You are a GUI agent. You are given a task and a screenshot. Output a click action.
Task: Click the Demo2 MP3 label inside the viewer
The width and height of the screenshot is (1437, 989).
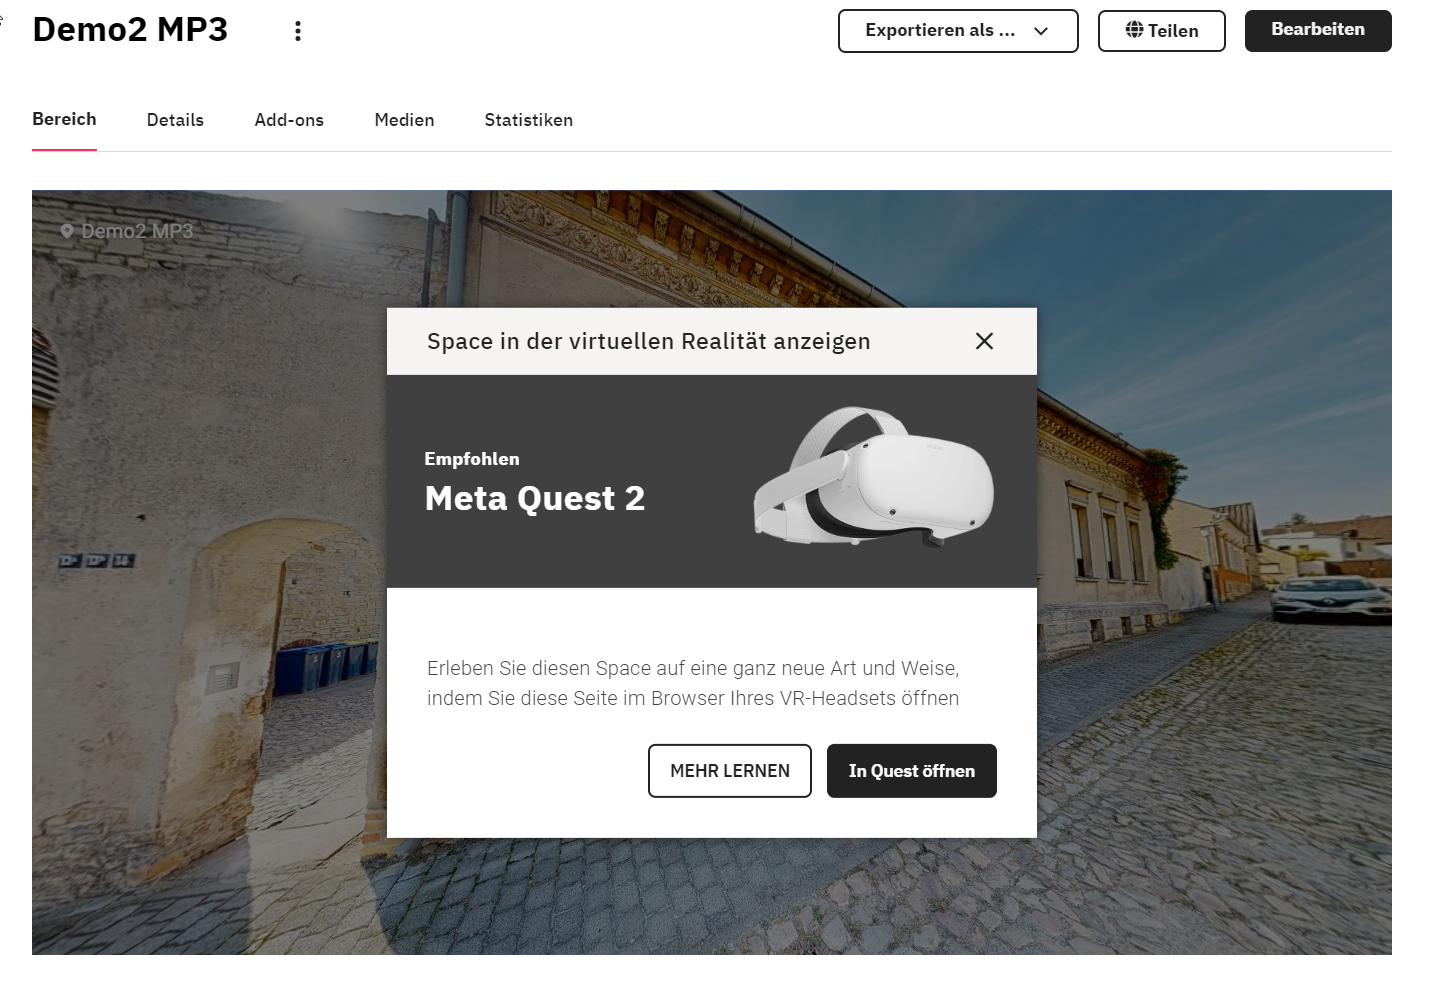[137, 231]
